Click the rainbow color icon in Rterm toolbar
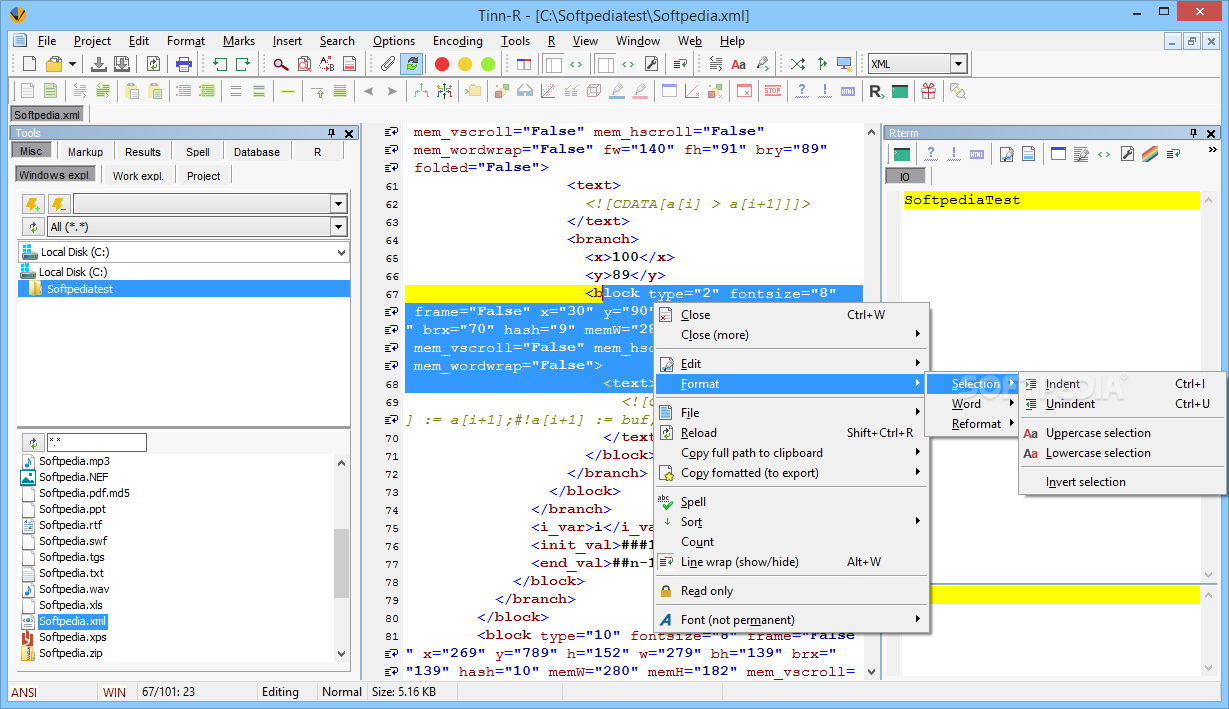The height and width of the screenshot is (709, 1229). [x=1151, y=154]
